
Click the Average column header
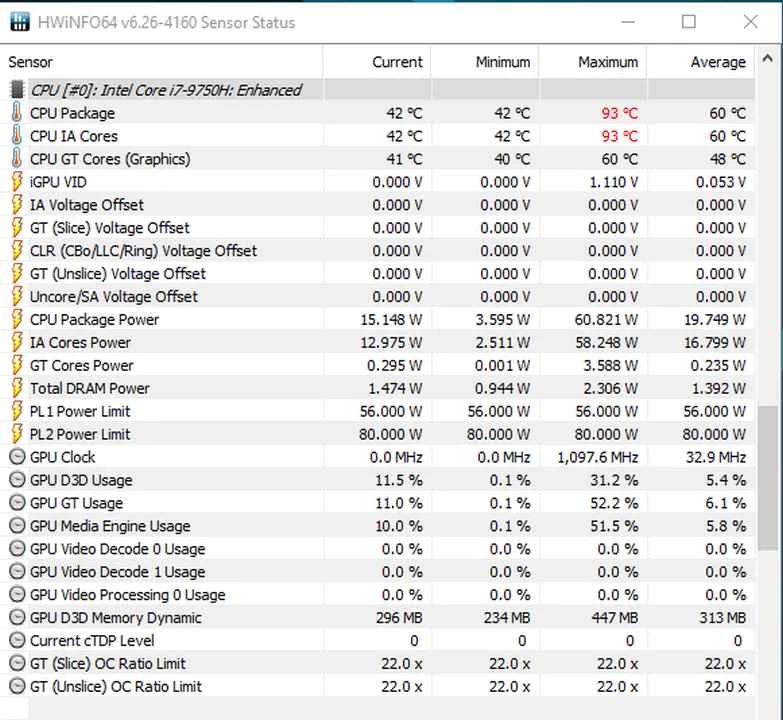click(701, 62)
